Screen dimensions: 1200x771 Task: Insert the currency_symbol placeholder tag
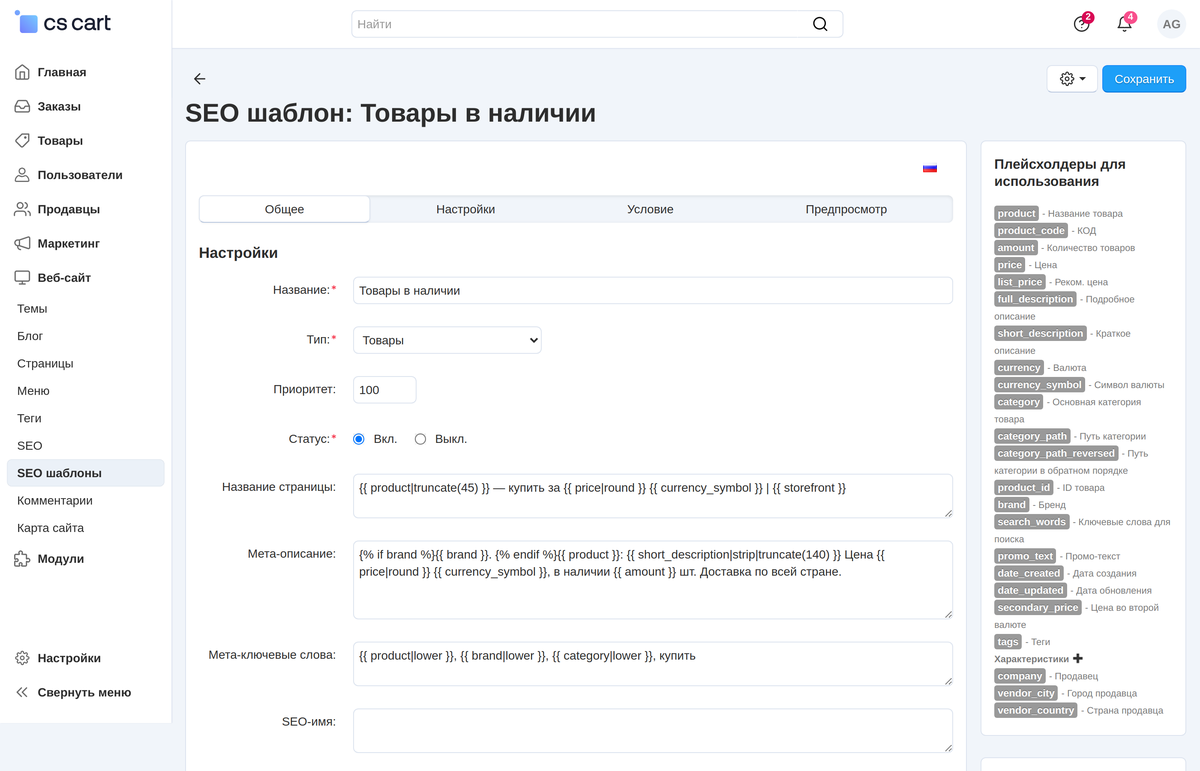[1040, 385]
